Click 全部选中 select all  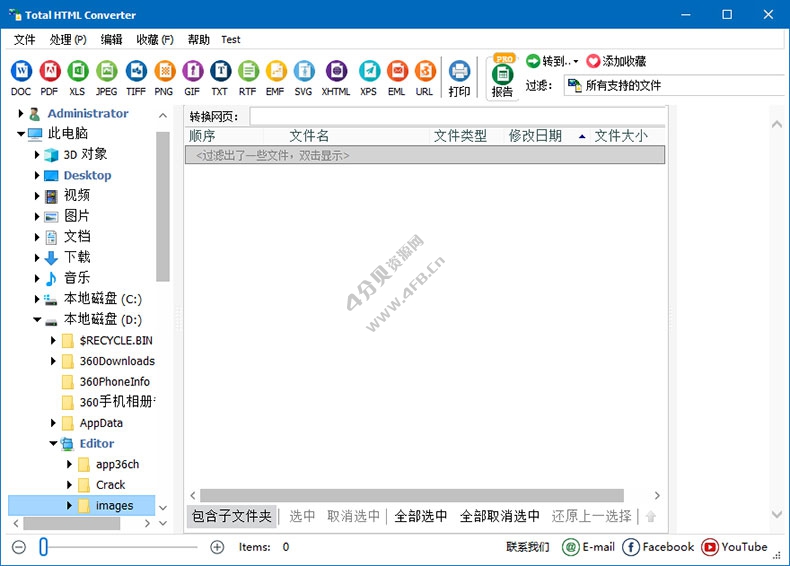[x=421, y=516]
